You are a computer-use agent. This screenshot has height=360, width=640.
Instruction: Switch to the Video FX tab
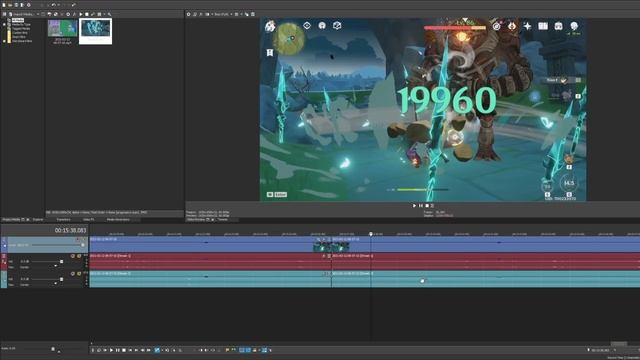click(88, 220)
